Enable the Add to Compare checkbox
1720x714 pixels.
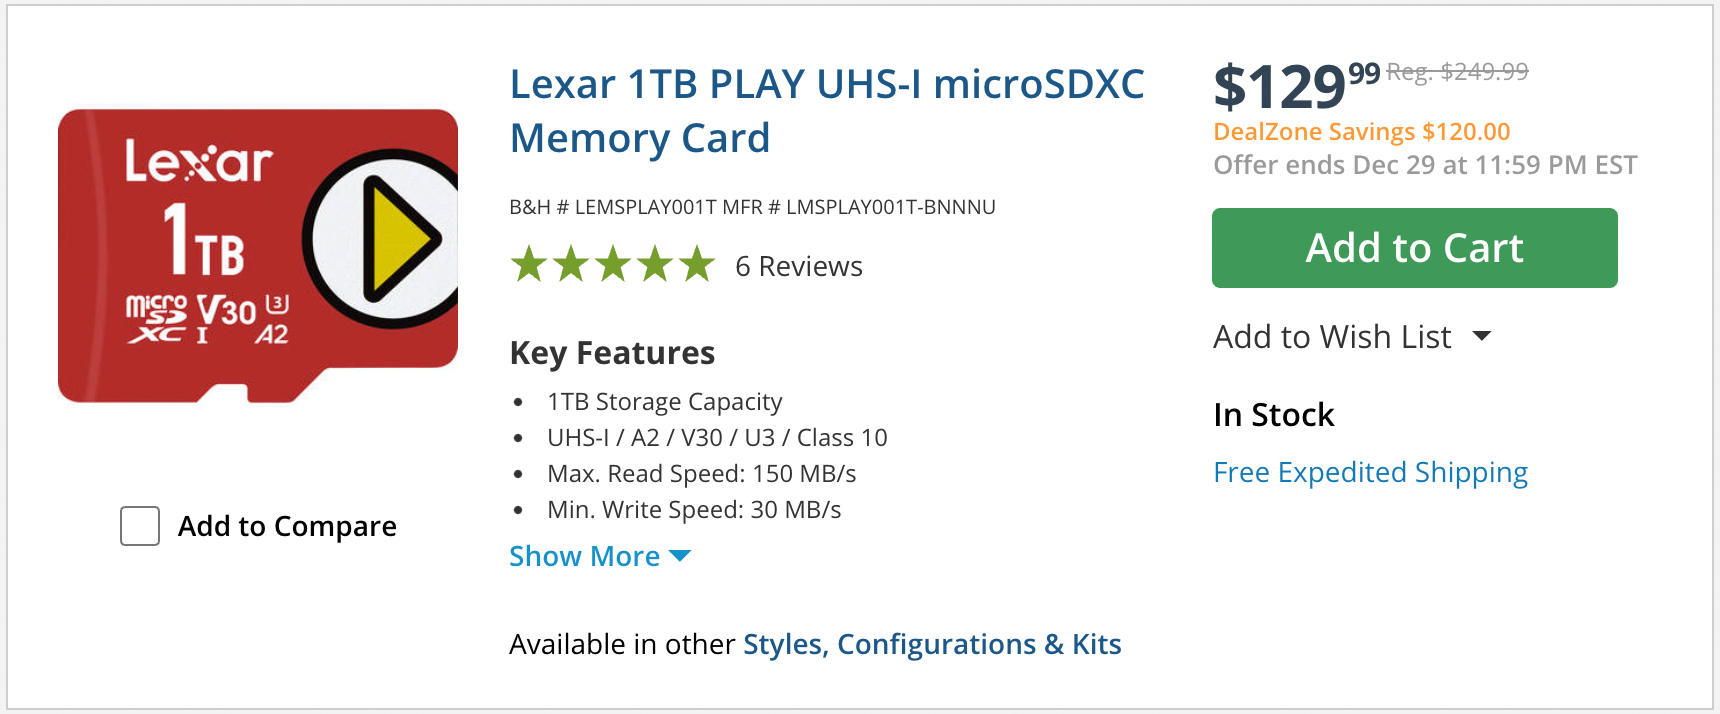point(140,525)
